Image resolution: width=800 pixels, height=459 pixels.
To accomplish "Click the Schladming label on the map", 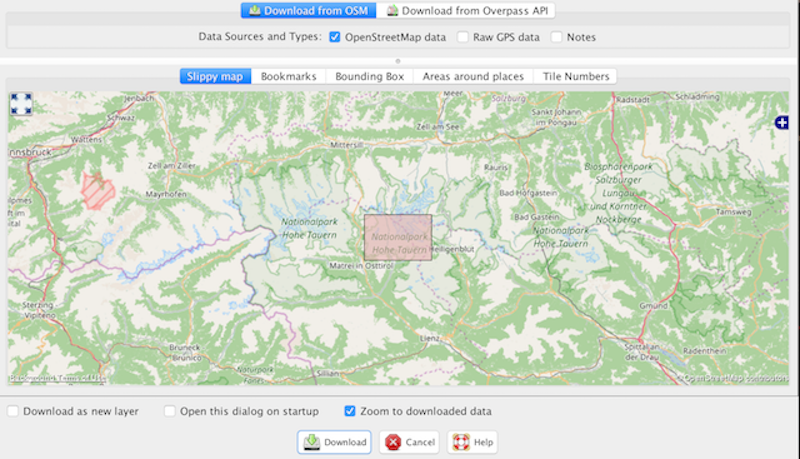I will click(x=697, y=96).
